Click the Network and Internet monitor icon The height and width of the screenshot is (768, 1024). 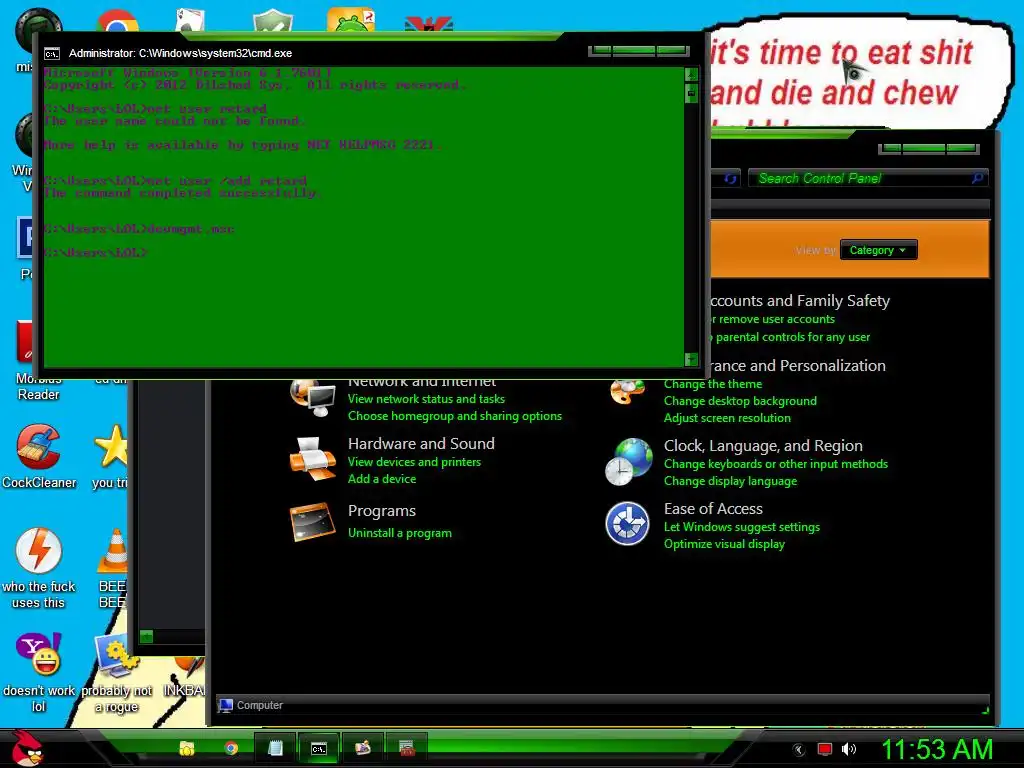click(x=313, y=397)
